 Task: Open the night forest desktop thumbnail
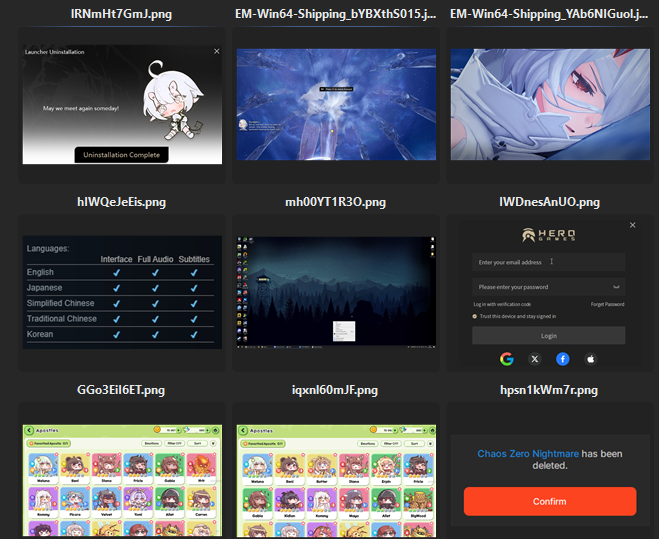coord(336,292)
